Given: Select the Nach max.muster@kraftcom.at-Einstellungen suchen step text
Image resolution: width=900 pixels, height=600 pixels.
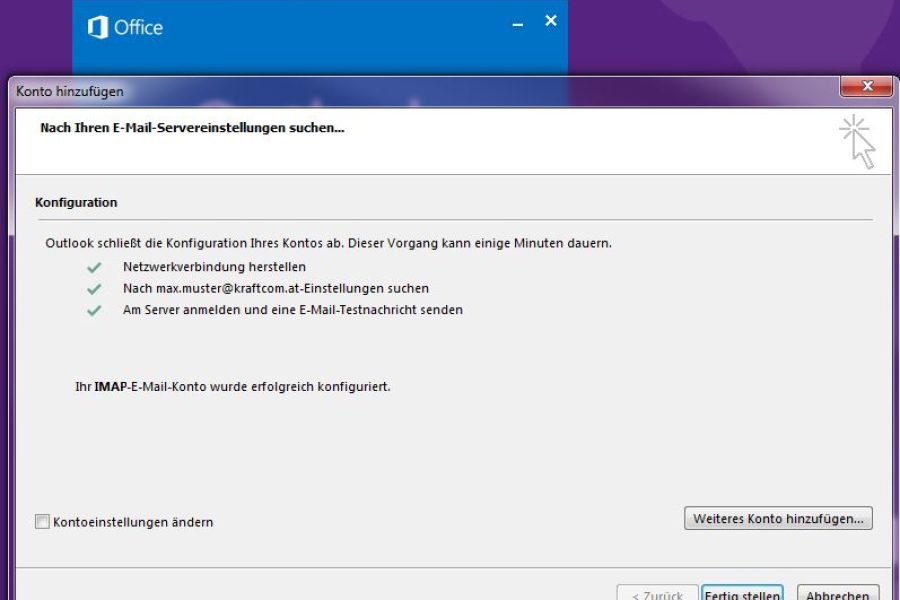Looking at the screenshot, I should [276, 288].
